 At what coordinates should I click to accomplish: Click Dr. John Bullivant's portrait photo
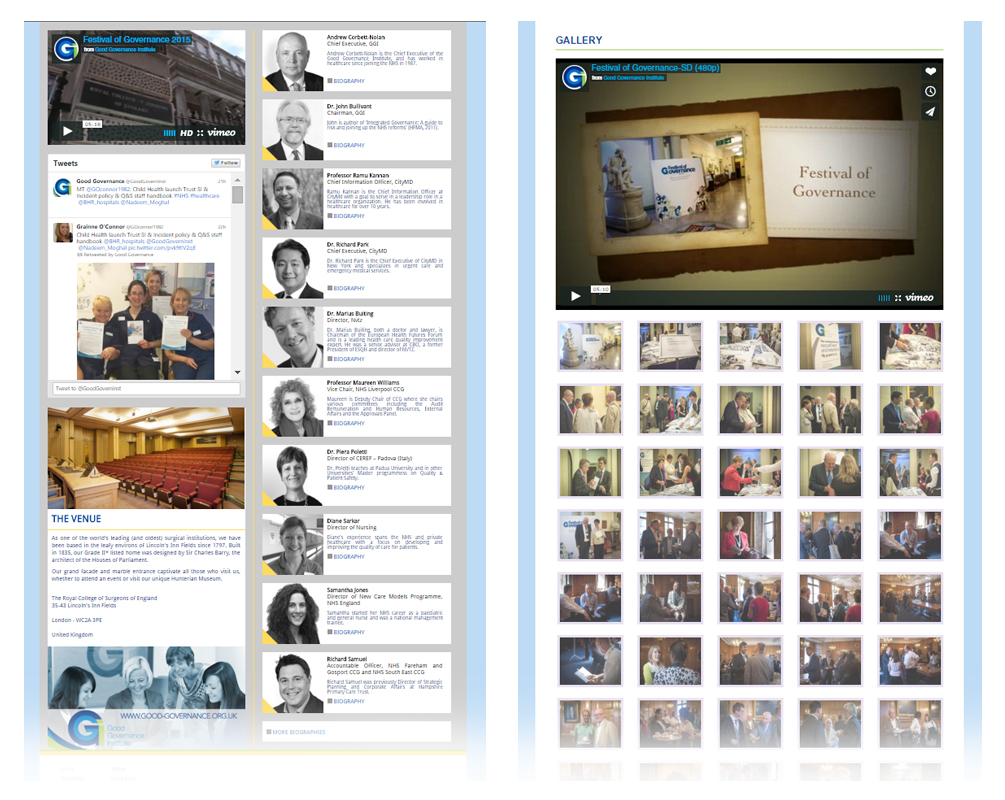click(293, 129)
